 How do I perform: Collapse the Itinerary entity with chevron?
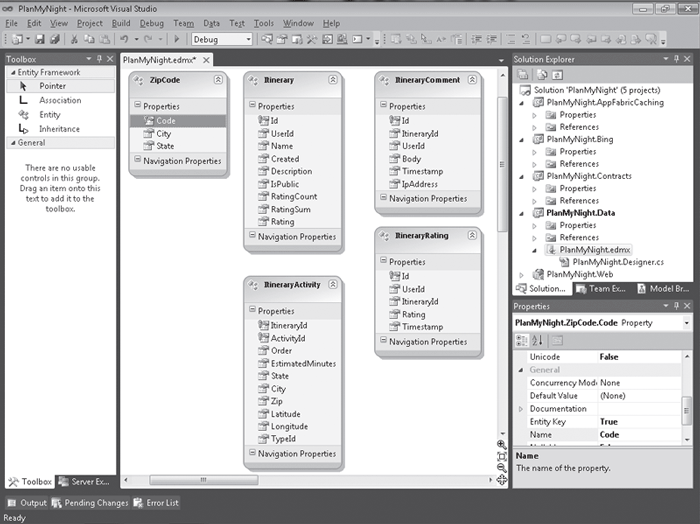tap(333, 79)
